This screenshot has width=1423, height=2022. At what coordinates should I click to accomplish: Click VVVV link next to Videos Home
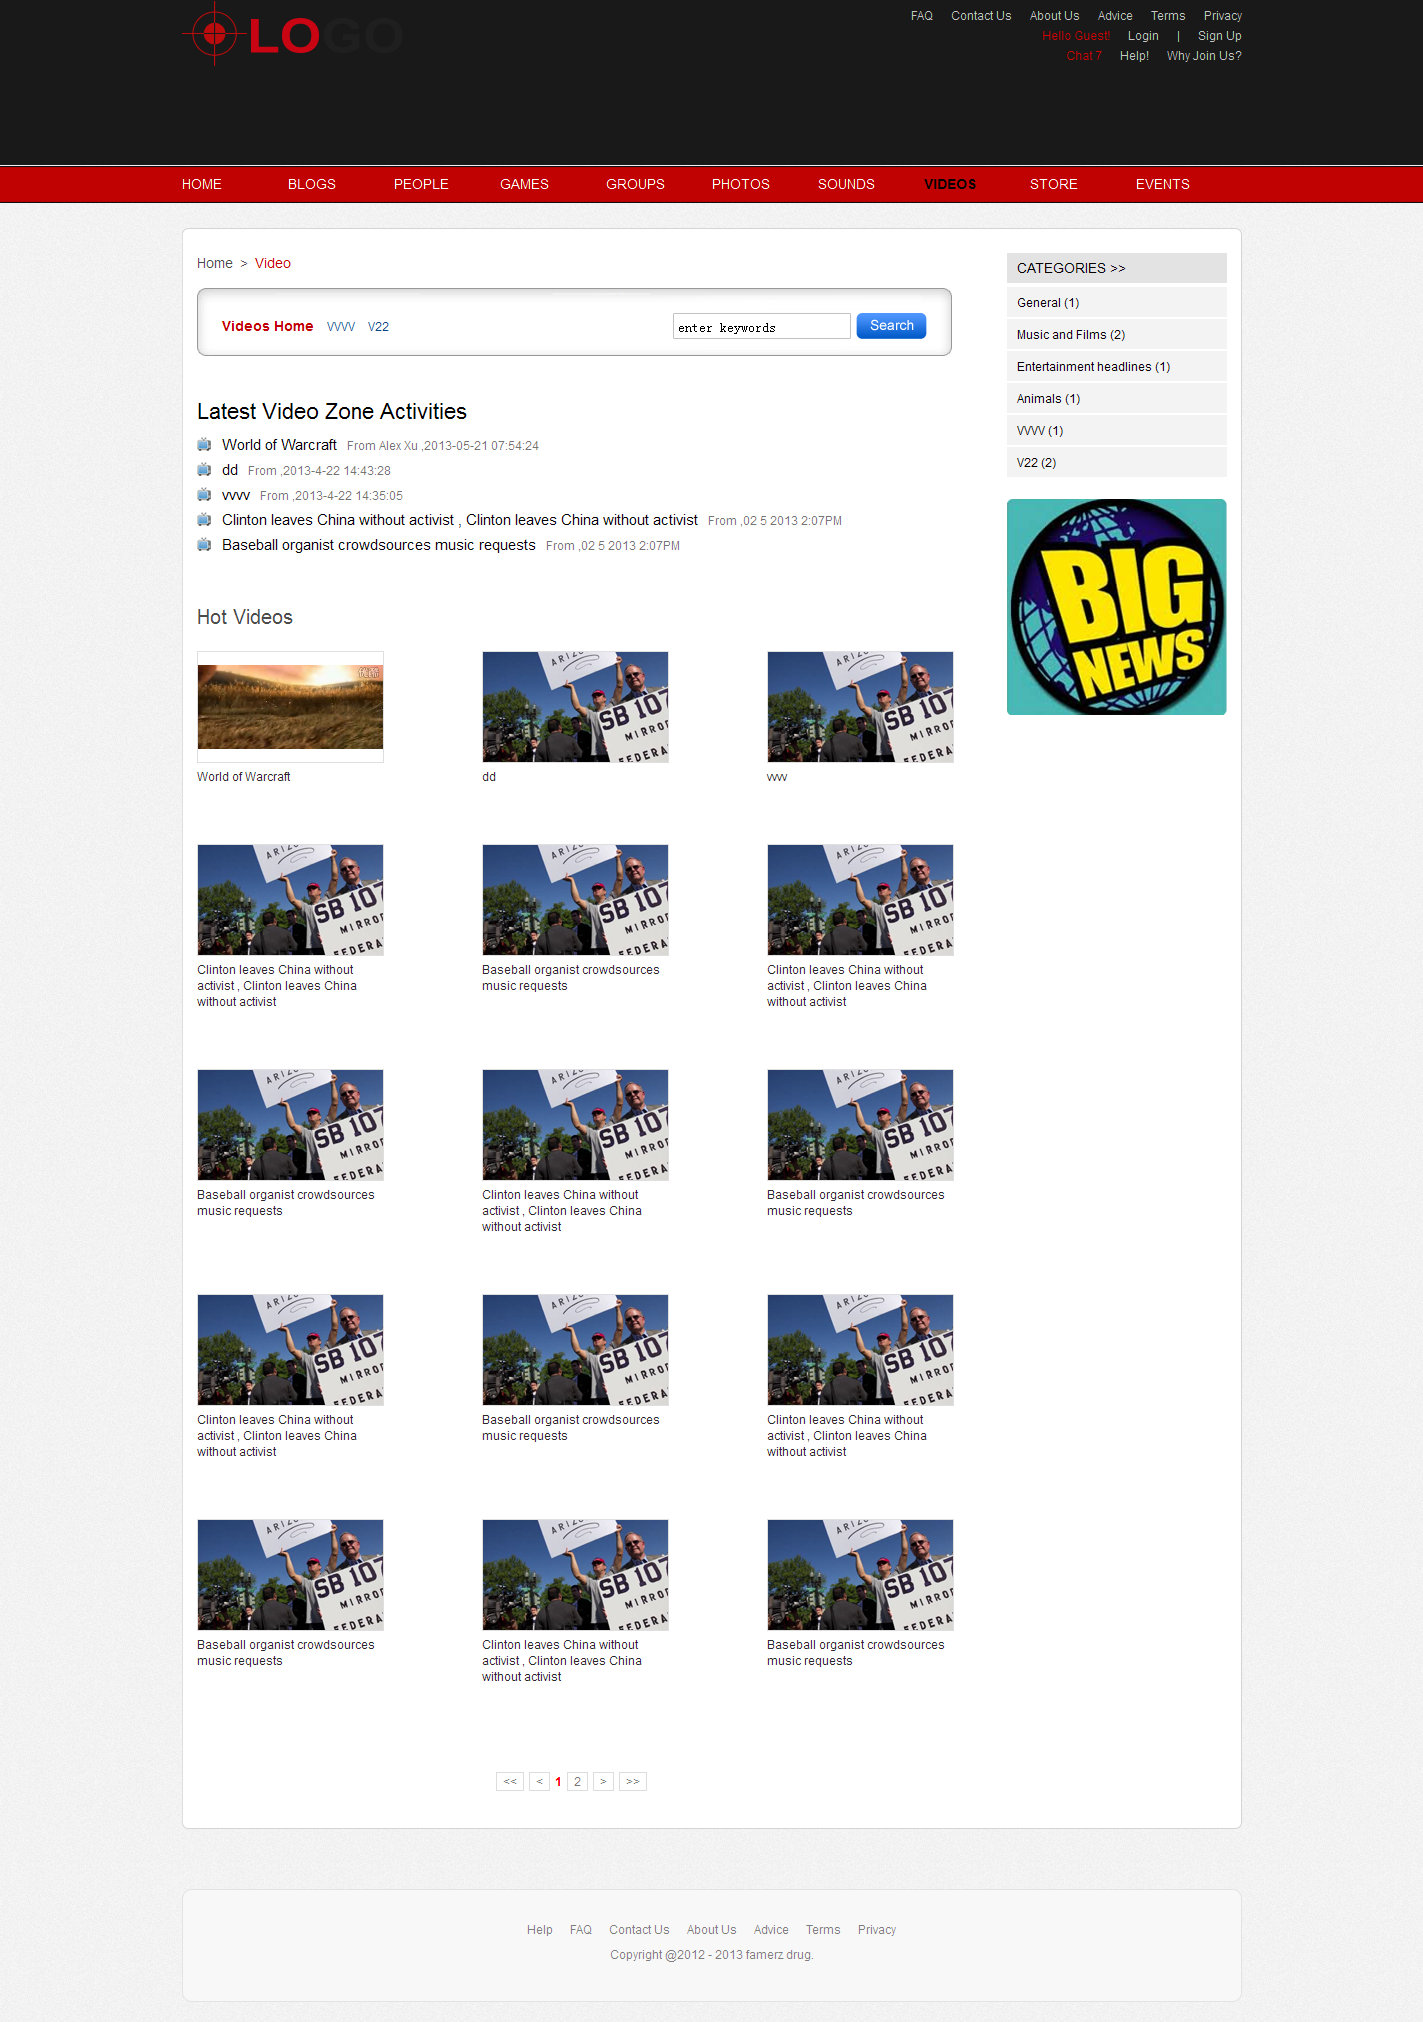341,327
